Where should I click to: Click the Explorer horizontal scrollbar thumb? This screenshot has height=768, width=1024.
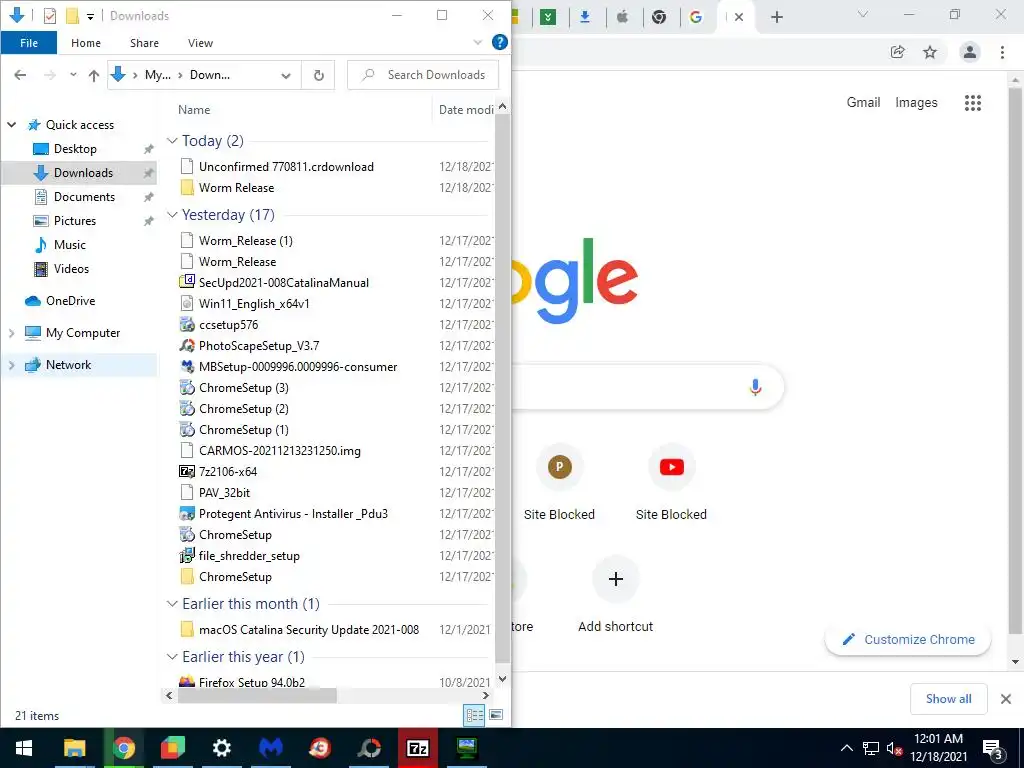[257, 696]
